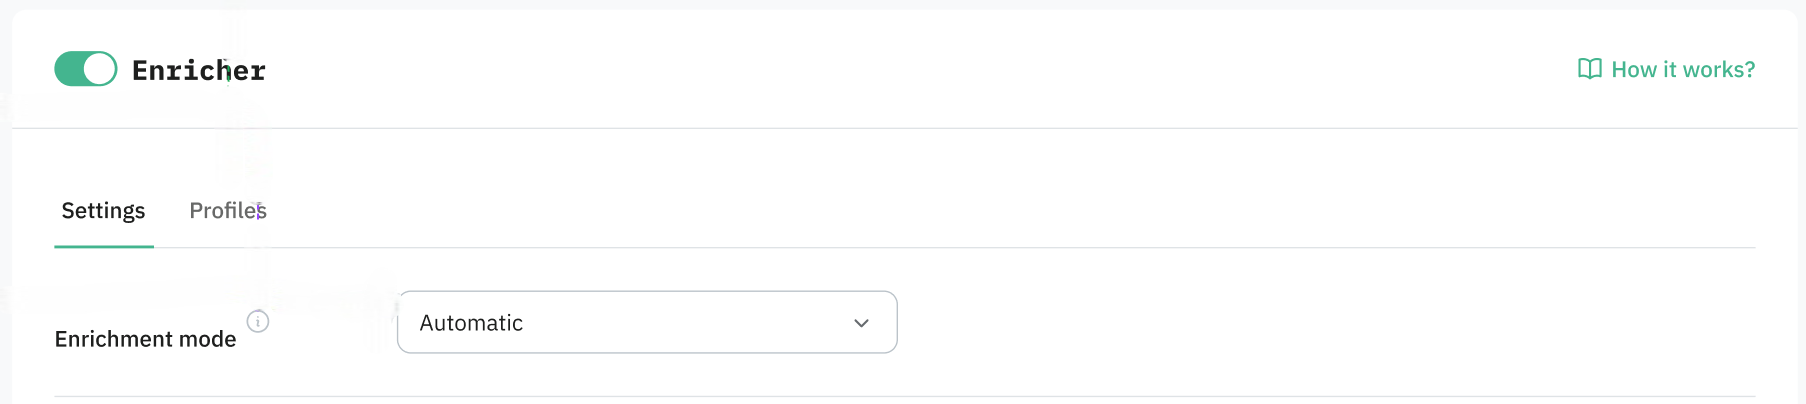This screenshot has height=404, width=1806.
Task: Click the white knob of the Enricher toggle
Action: point(99,69)
